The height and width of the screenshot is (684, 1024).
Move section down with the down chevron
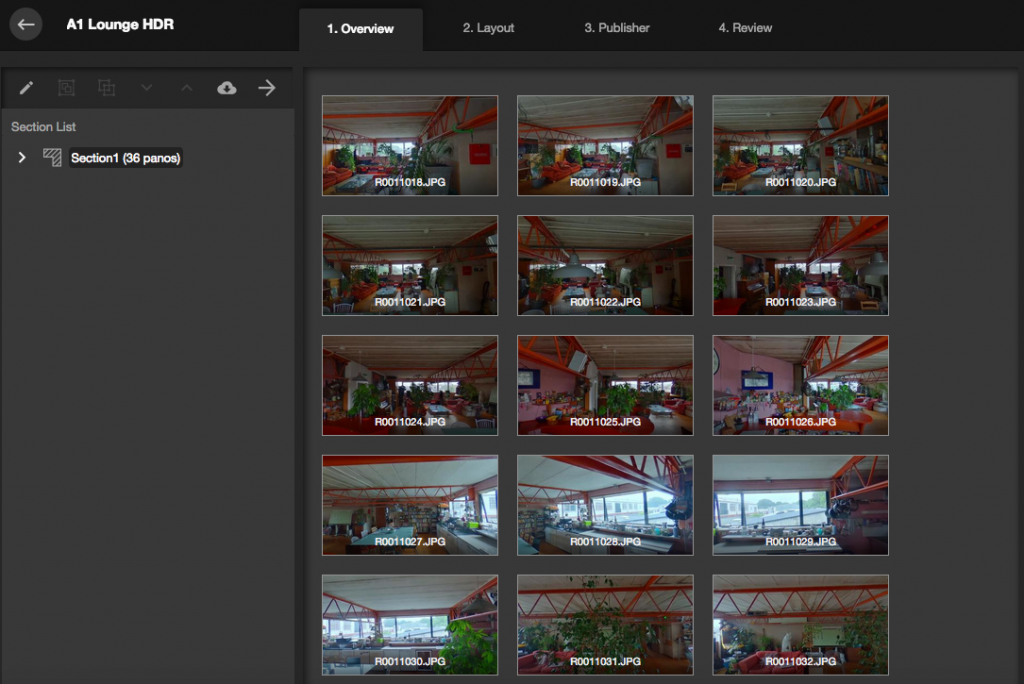147,88
